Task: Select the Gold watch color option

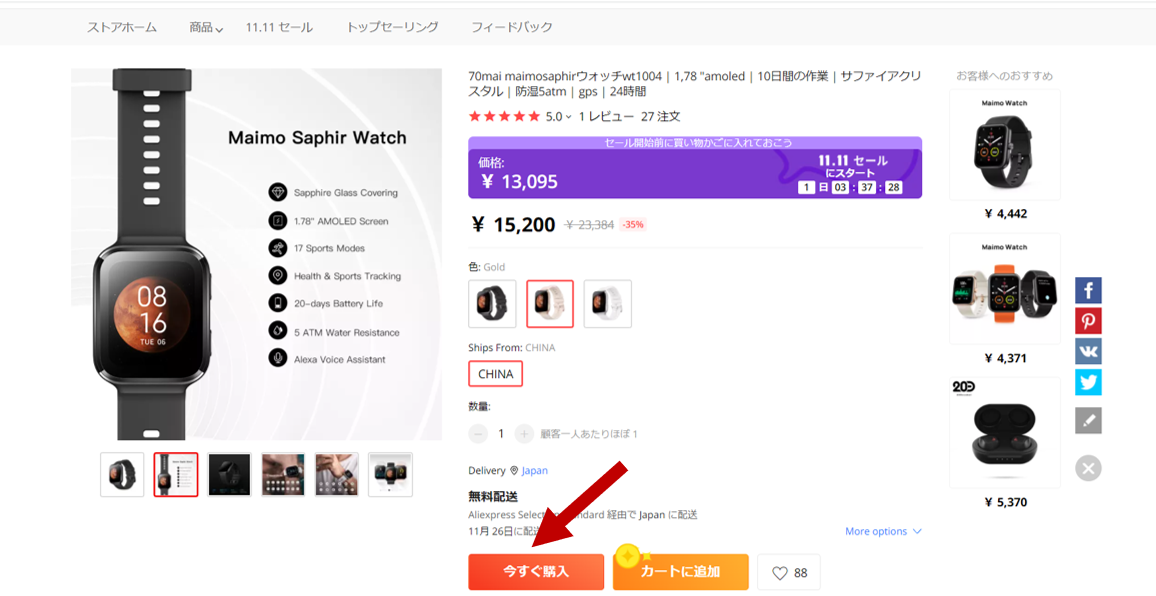Action: point(550,303)
